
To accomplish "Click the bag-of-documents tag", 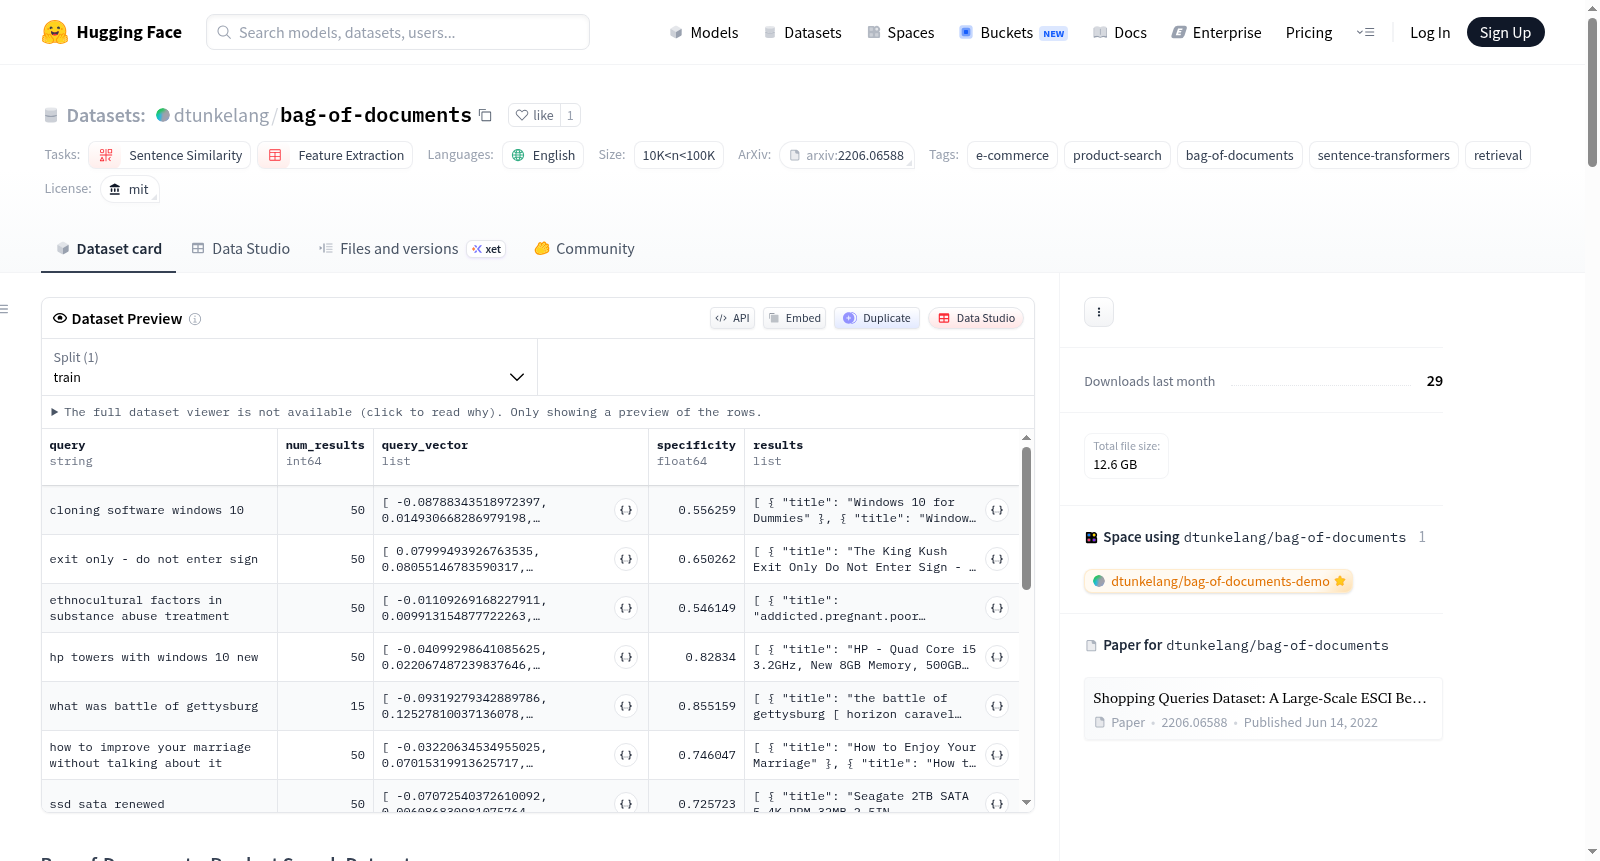I will pyautogui.click(x=1240, y=155).
